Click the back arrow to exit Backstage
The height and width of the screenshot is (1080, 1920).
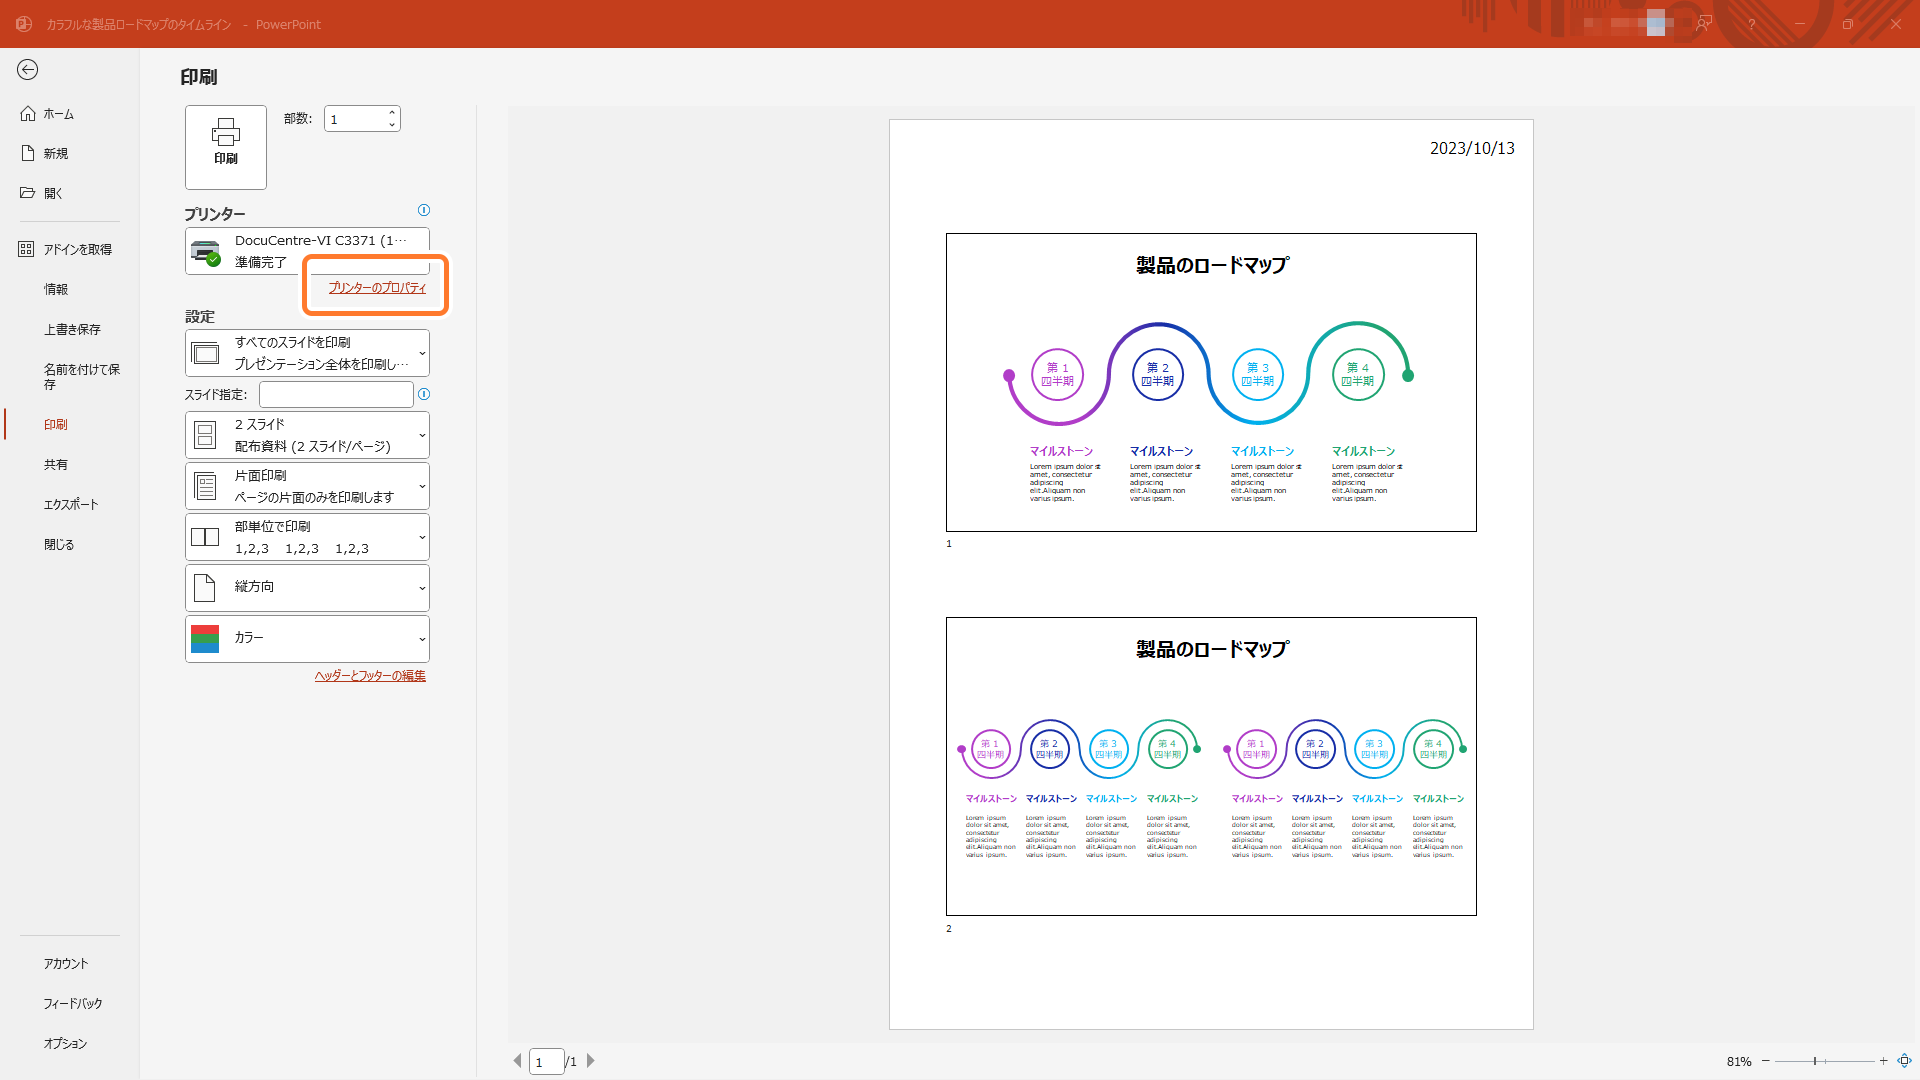coord(28,70)
